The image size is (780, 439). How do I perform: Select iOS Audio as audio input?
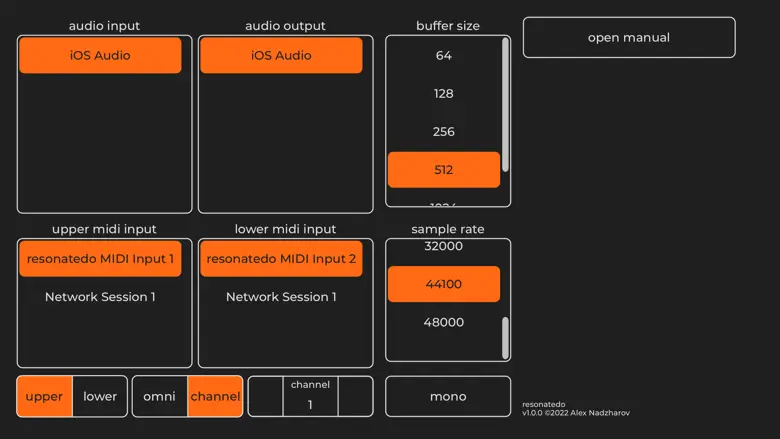click(x=100, y=55)
